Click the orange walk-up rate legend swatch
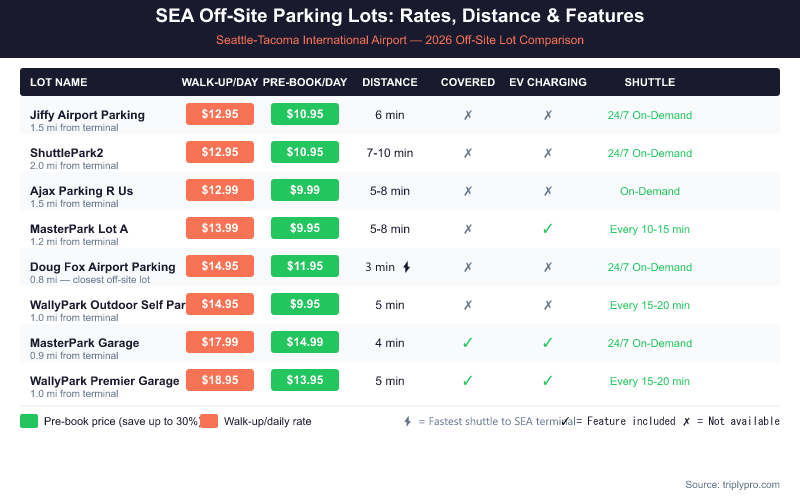Screen dimensions: 800x500 [x=209, y=421]
